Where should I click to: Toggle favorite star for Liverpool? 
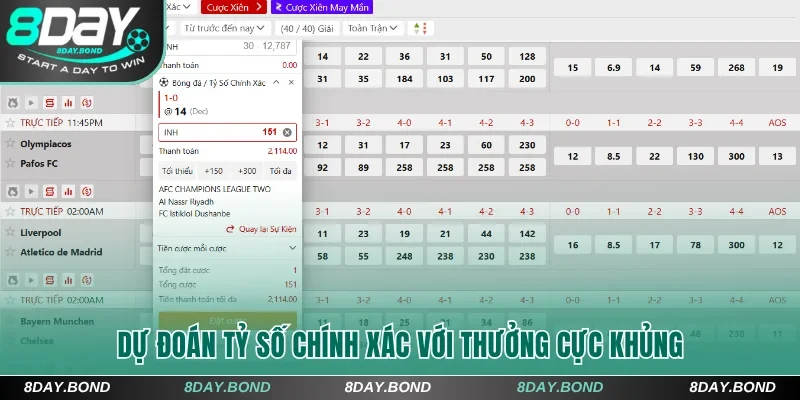(x=12, y=231)
